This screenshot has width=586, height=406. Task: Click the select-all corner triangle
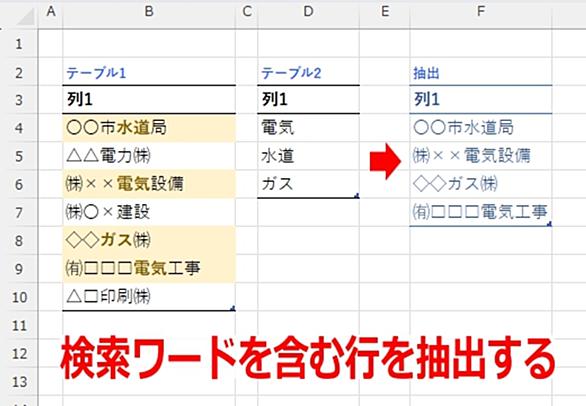click(25, 17)
